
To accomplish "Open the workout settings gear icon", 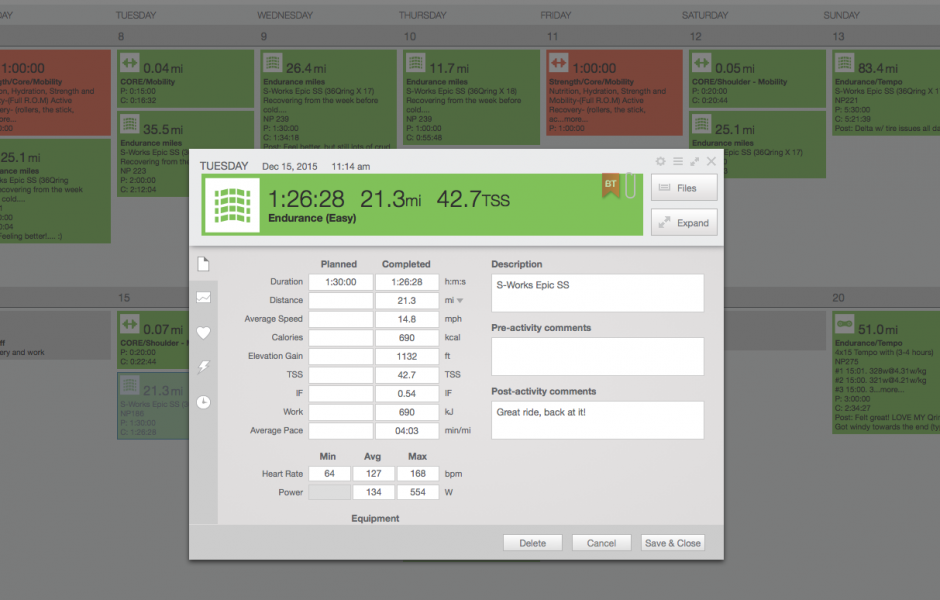I will click(660, 161).
